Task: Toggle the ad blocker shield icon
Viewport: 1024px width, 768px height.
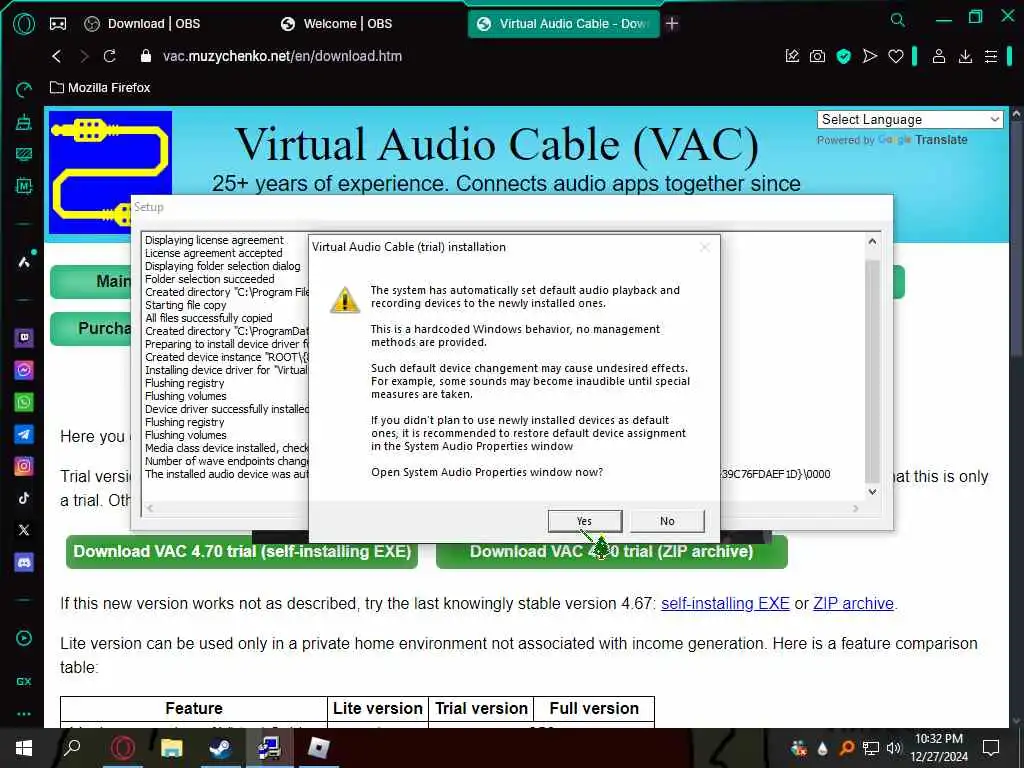Action: pos(844,56)
